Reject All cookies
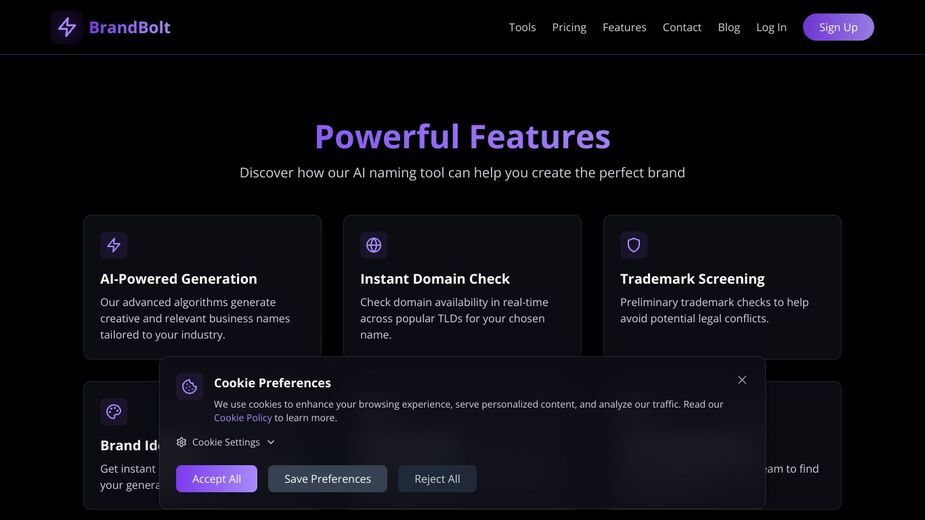 [x=437, y=479]
